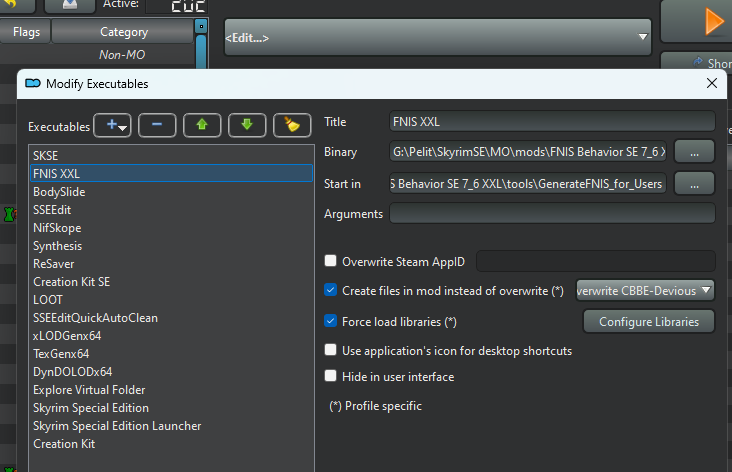Select TexGenx64 in executables list
Image resolution: width=732 pixels, height=472 pixels.
click(171, 353)
